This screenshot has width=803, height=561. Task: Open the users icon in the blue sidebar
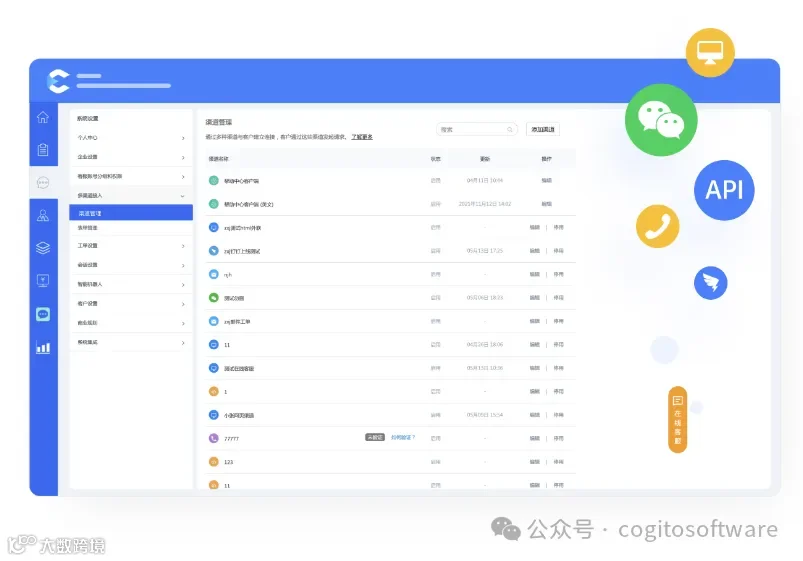click(43, 215)
